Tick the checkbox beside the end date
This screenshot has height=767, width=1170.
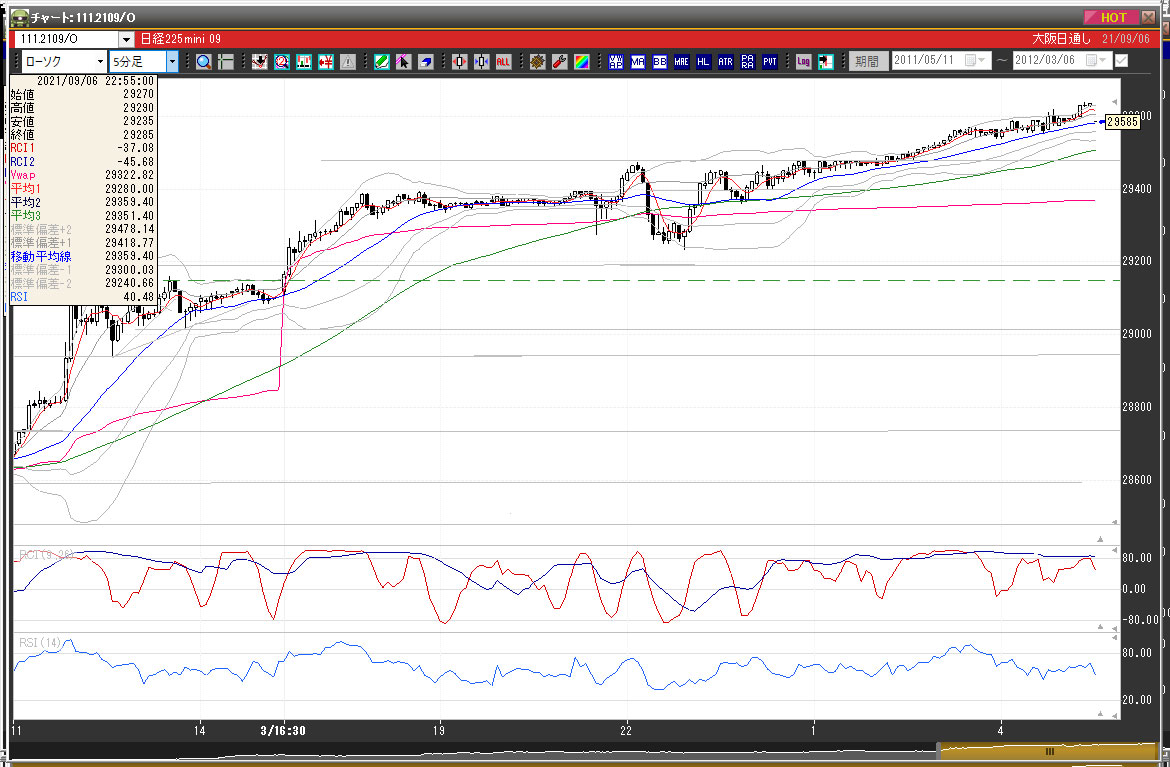(1121, 60)
